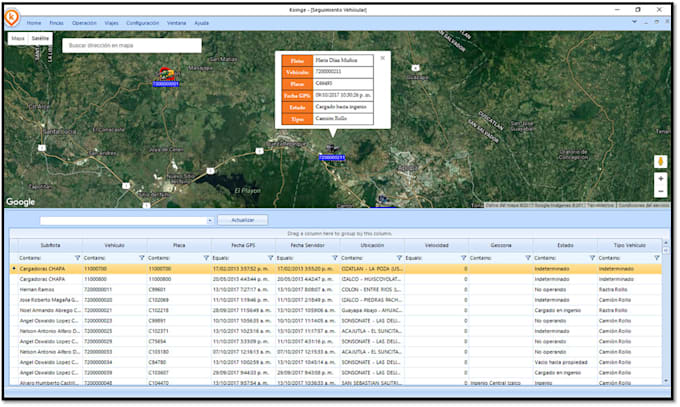Click the map address search field
The width and height of the screenshot is (680, 407).
[x=130, y=45]
